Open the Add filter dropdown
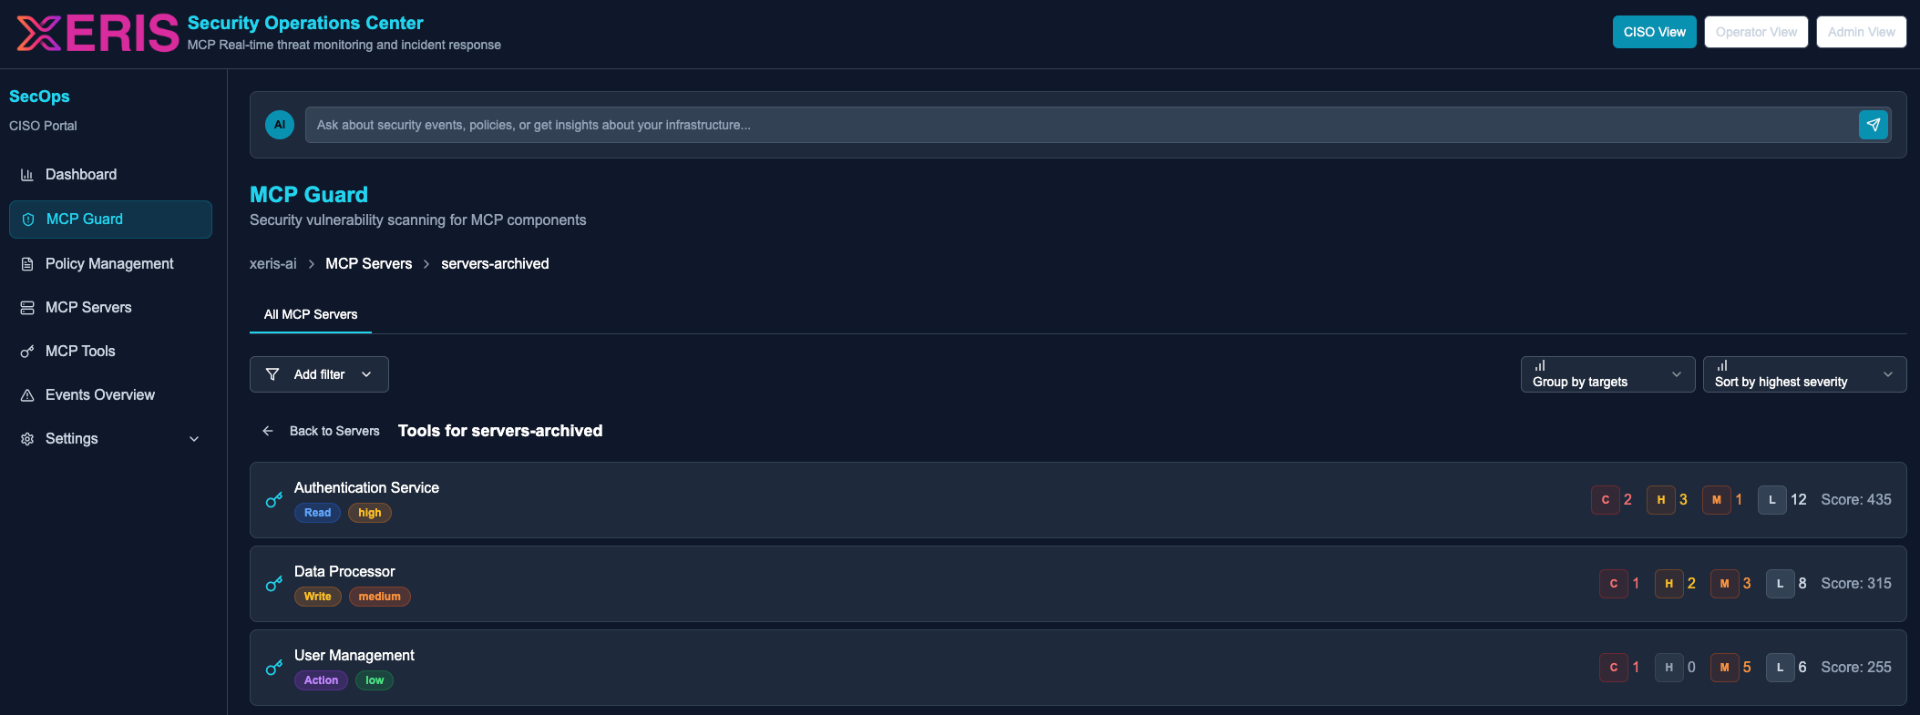The width and height of the screenshot is (1920, 715). pyautogui.click(x=319, y=375)
